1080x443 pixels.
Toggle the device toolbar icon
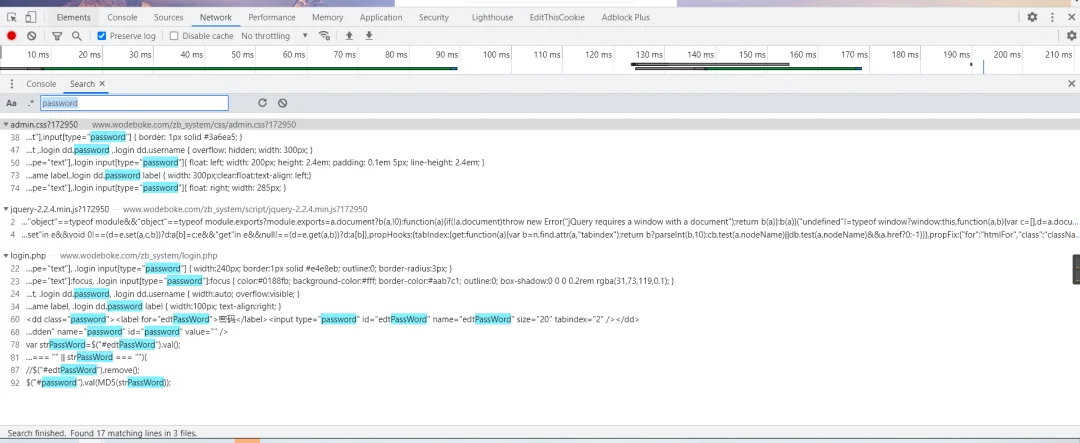tap(30, 17)
